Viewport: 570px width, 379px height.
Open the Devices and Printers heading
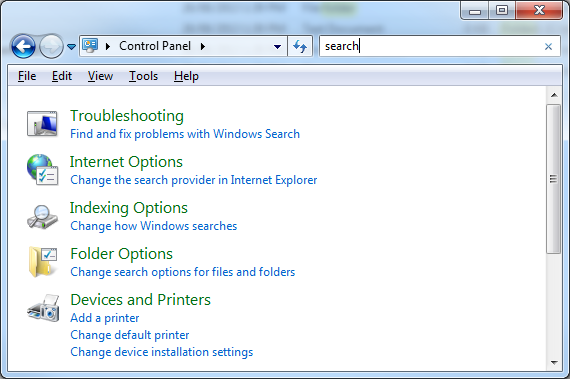point(141,300)
